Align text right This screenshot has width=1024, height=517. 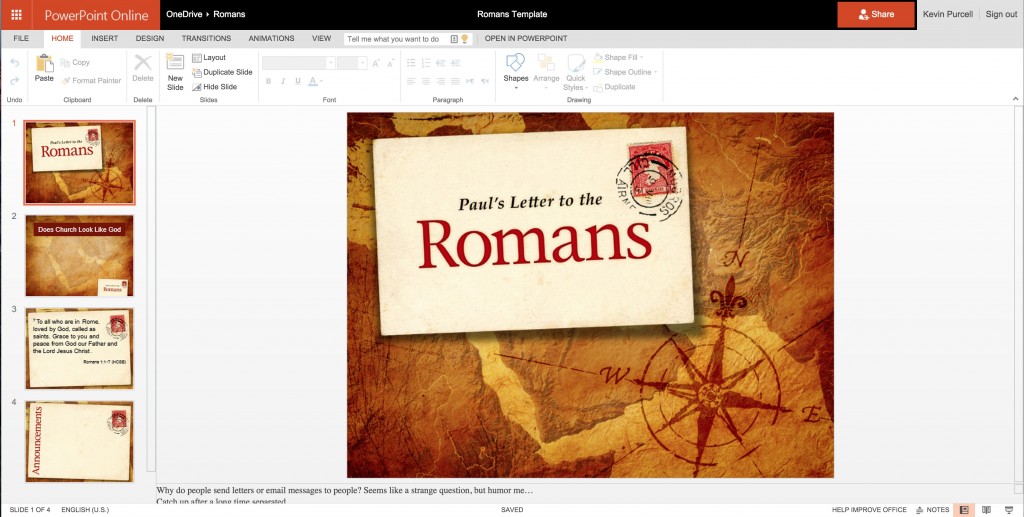point(441,81)
